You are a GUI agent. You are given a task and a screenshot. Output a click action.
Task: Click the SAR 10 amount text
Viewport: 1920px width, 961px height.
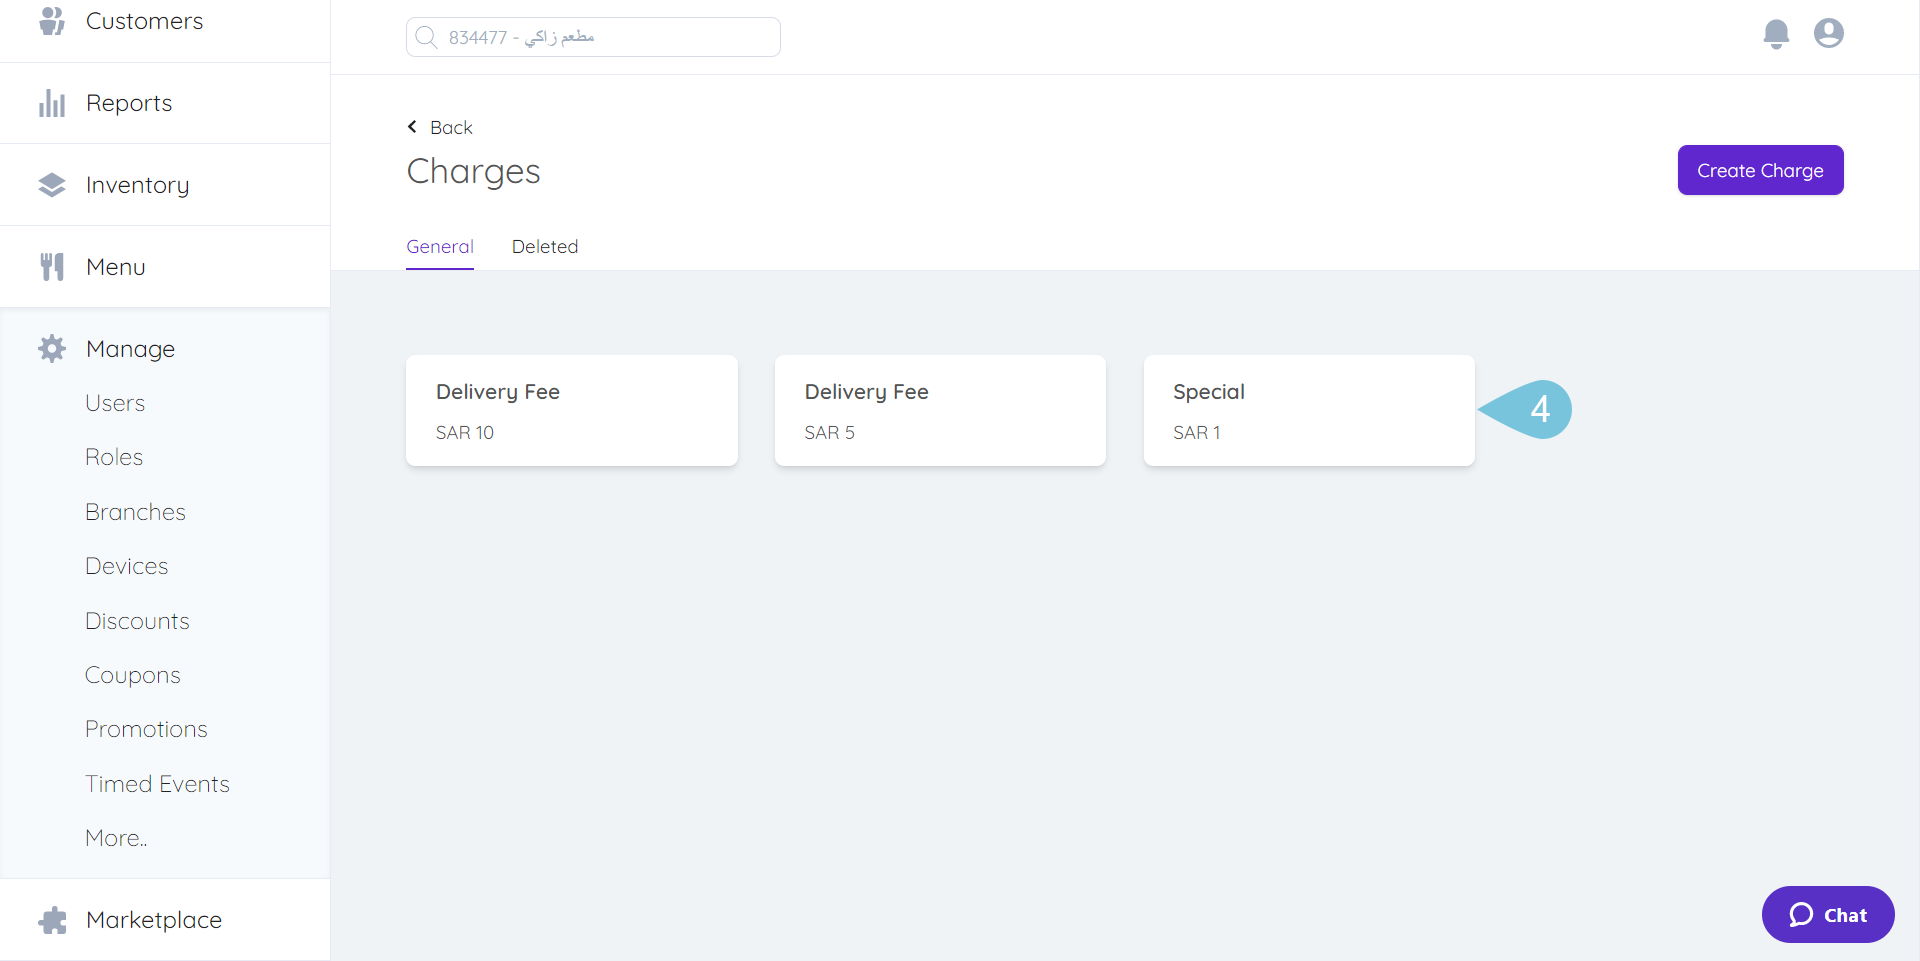465,433
